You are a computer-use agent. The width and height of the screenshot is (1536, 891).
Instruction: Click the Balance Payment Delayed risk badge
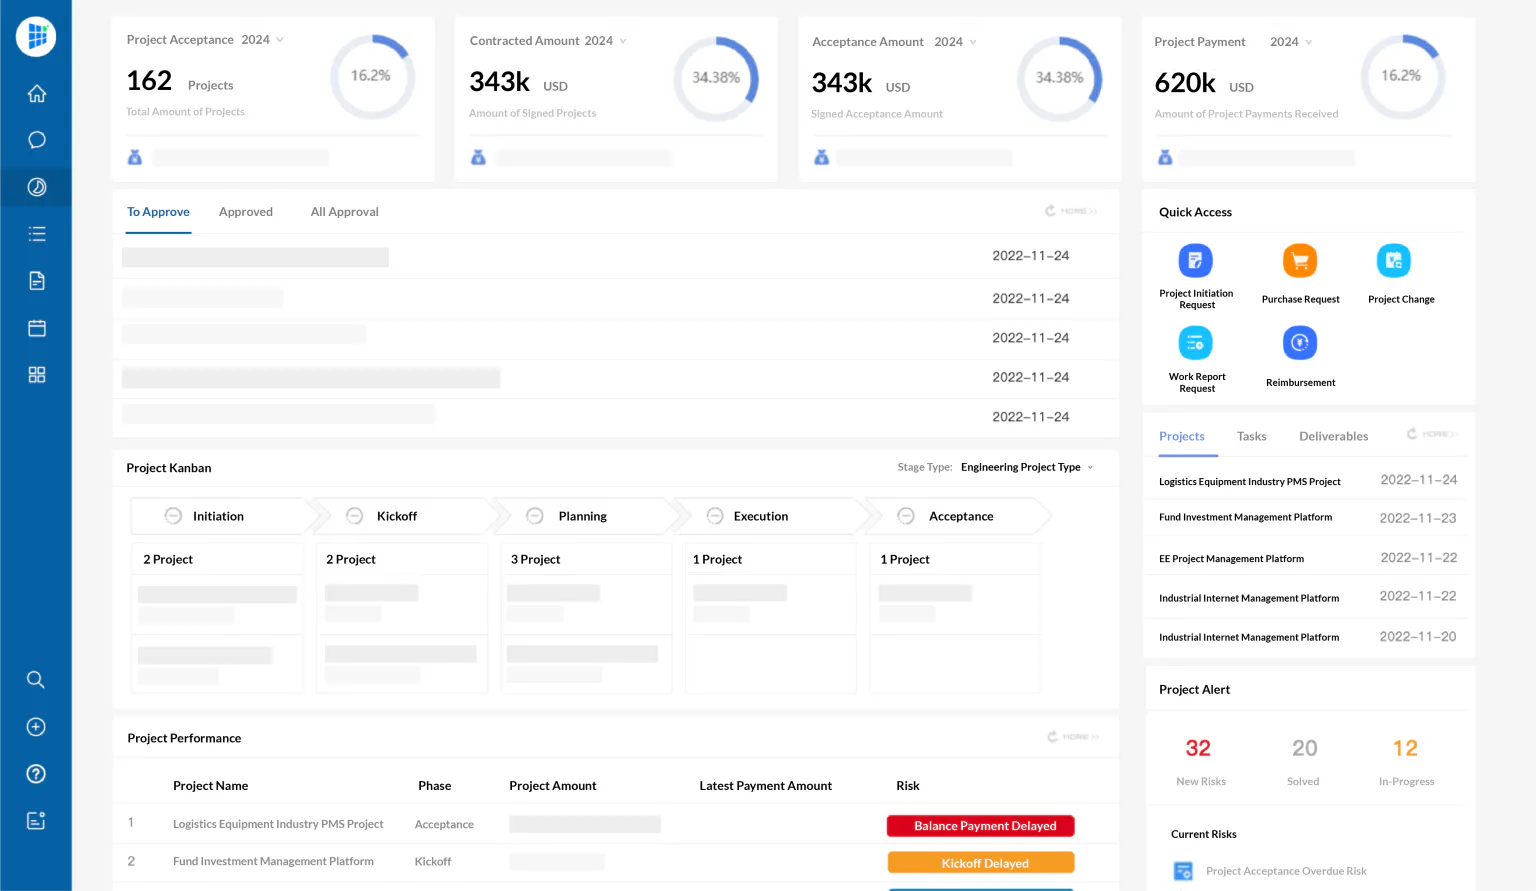coord(980,826)
